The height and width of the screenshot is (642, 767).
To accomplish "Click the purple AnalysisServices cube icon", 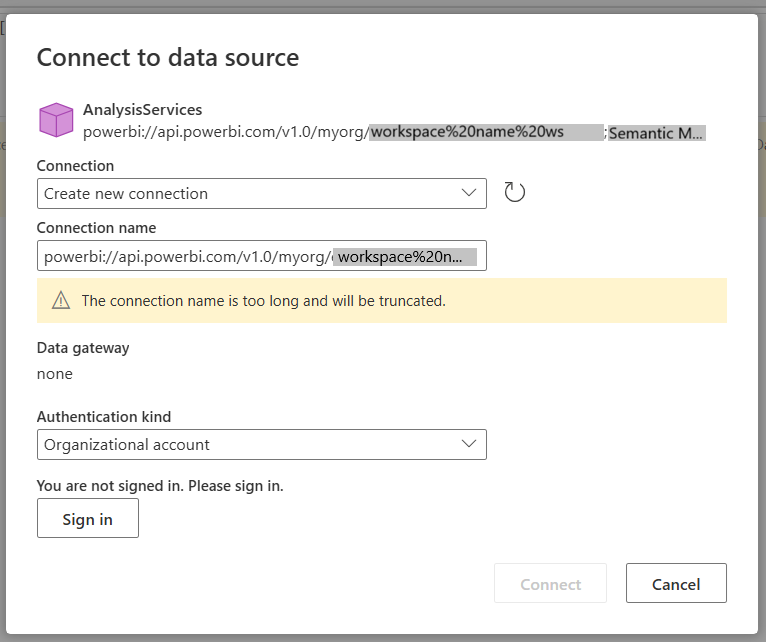I will point(56,120).
